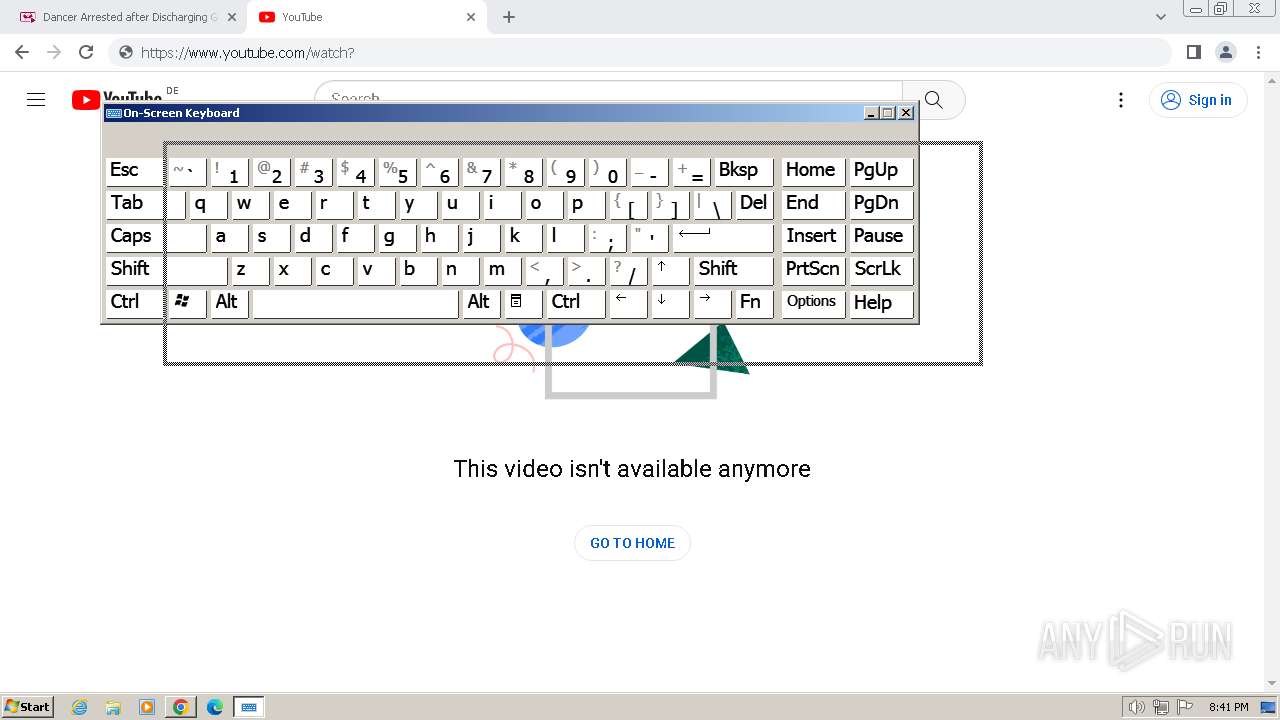This screenshot has height=720, width=1280.
Task: Click the PgDn key
Action: 881,204
